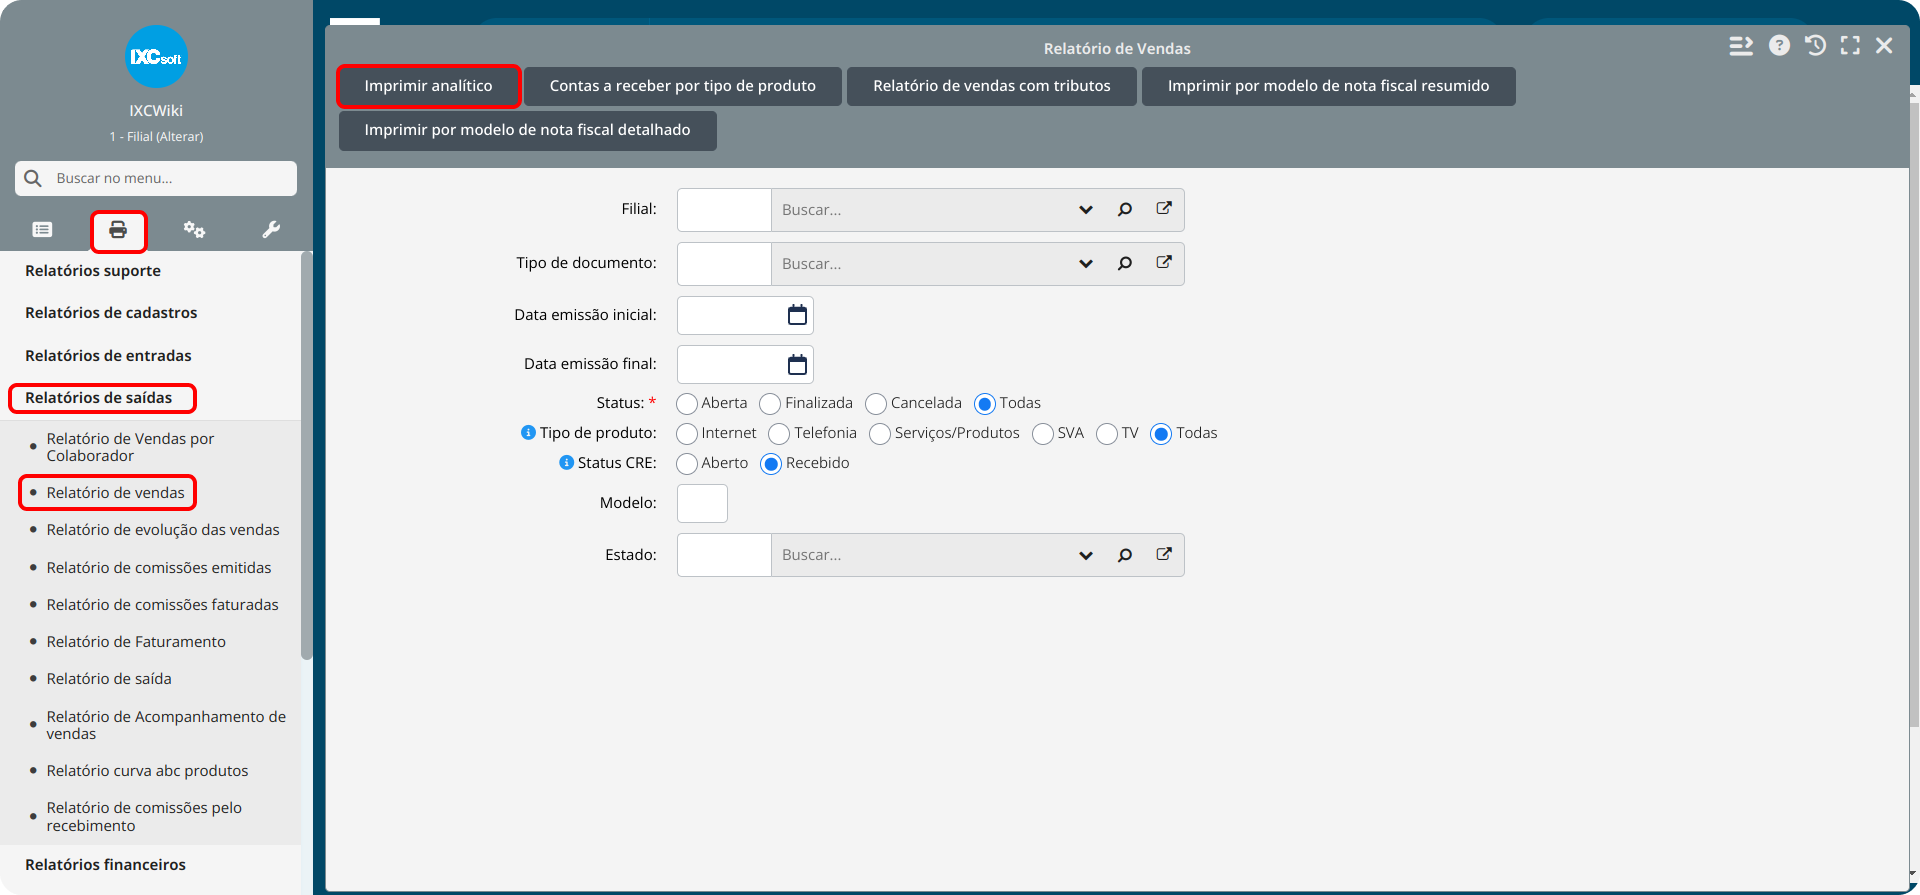Screen dimensions: 1920x895
Task: Select Status Todas radio
Action: [x=985, y=404]
